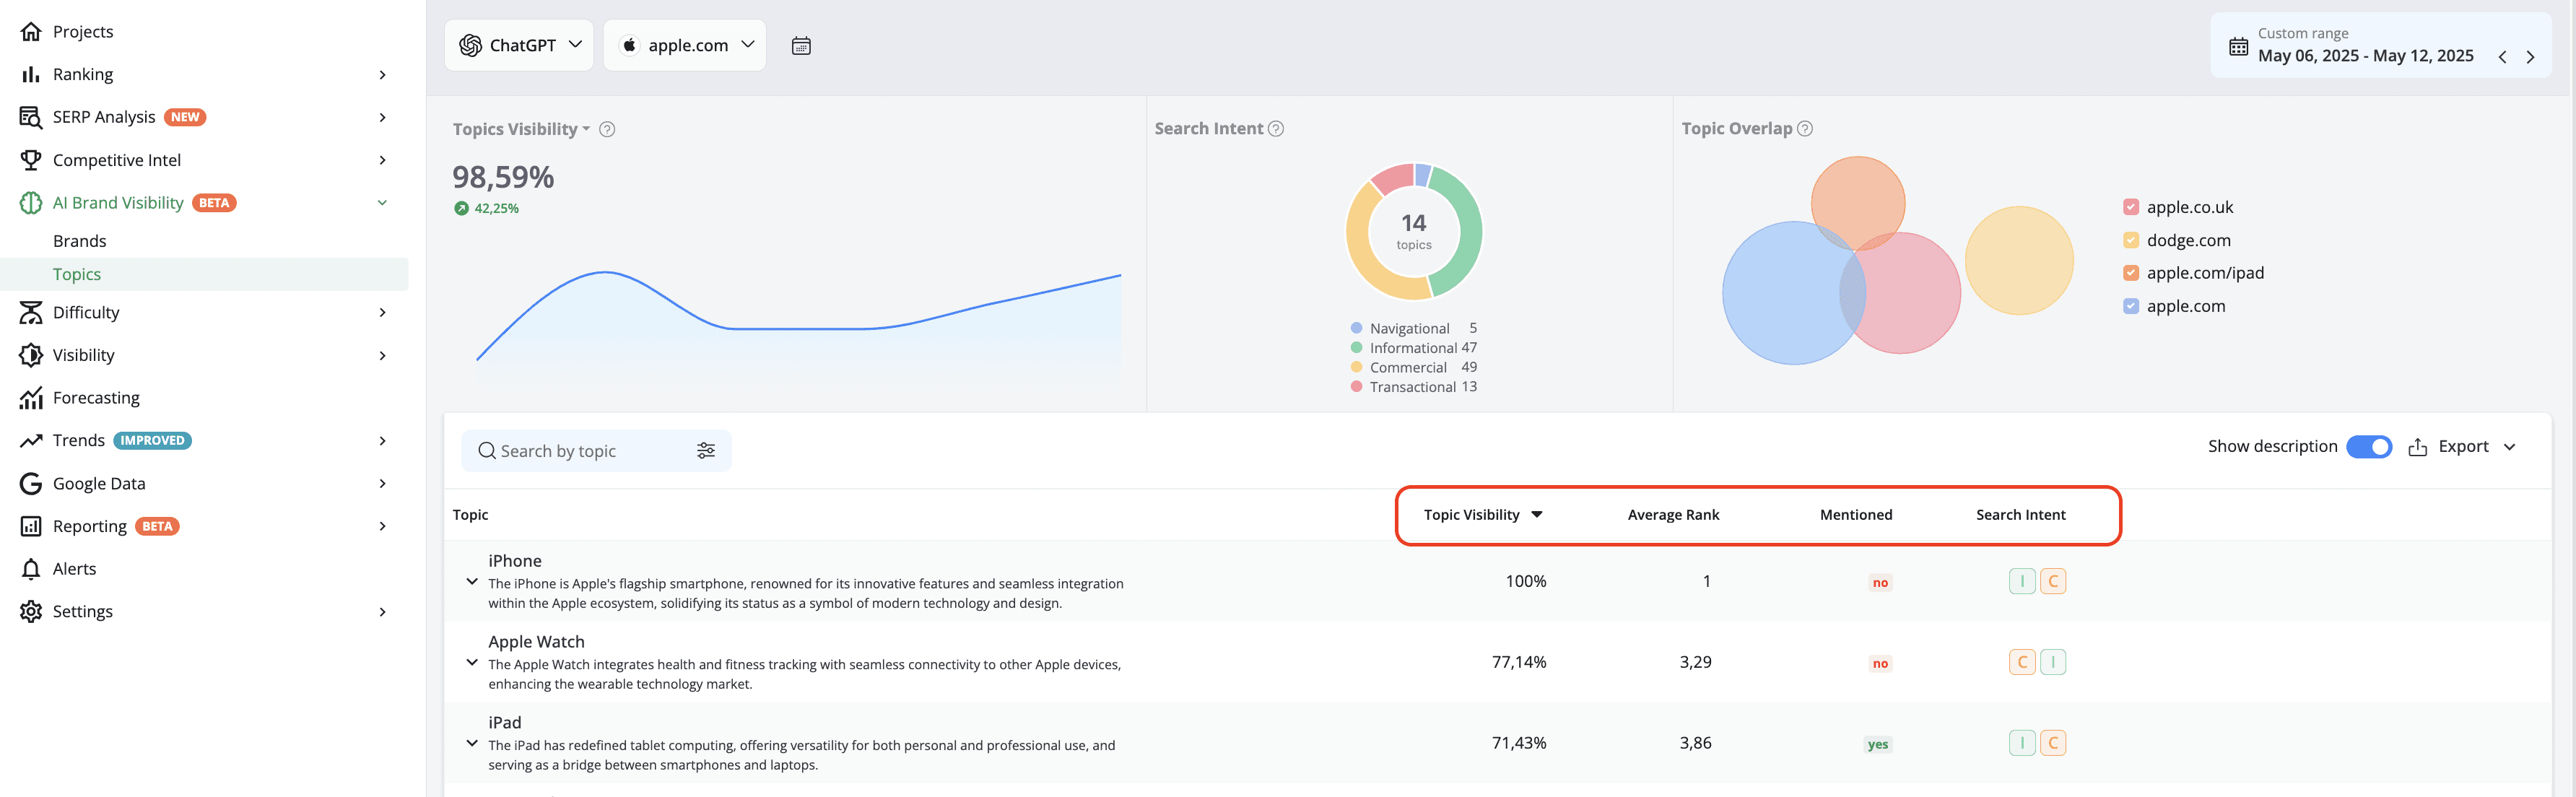Viewport: 2576px width, 797px height.
Task: Toggle the Show description switch
Action: click(2369, 447)
